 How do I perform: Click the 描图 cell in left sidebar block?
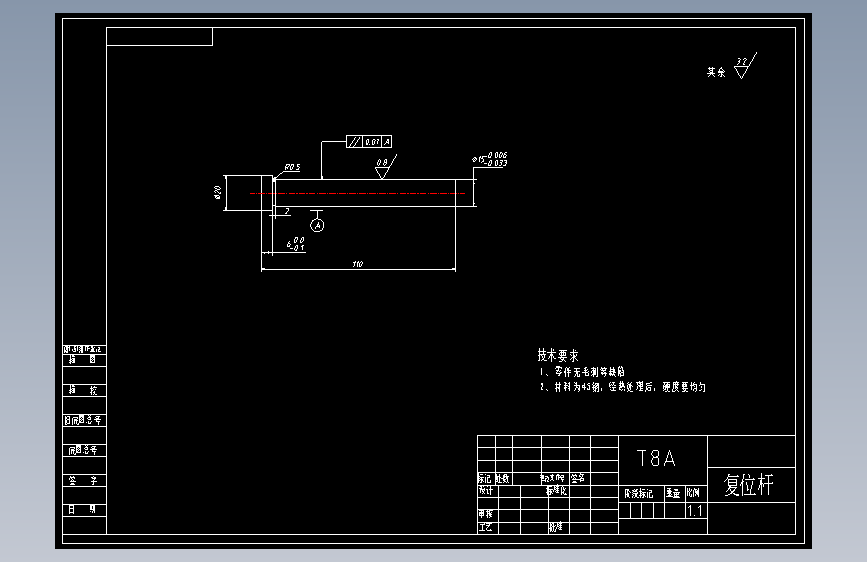[84, 360]
